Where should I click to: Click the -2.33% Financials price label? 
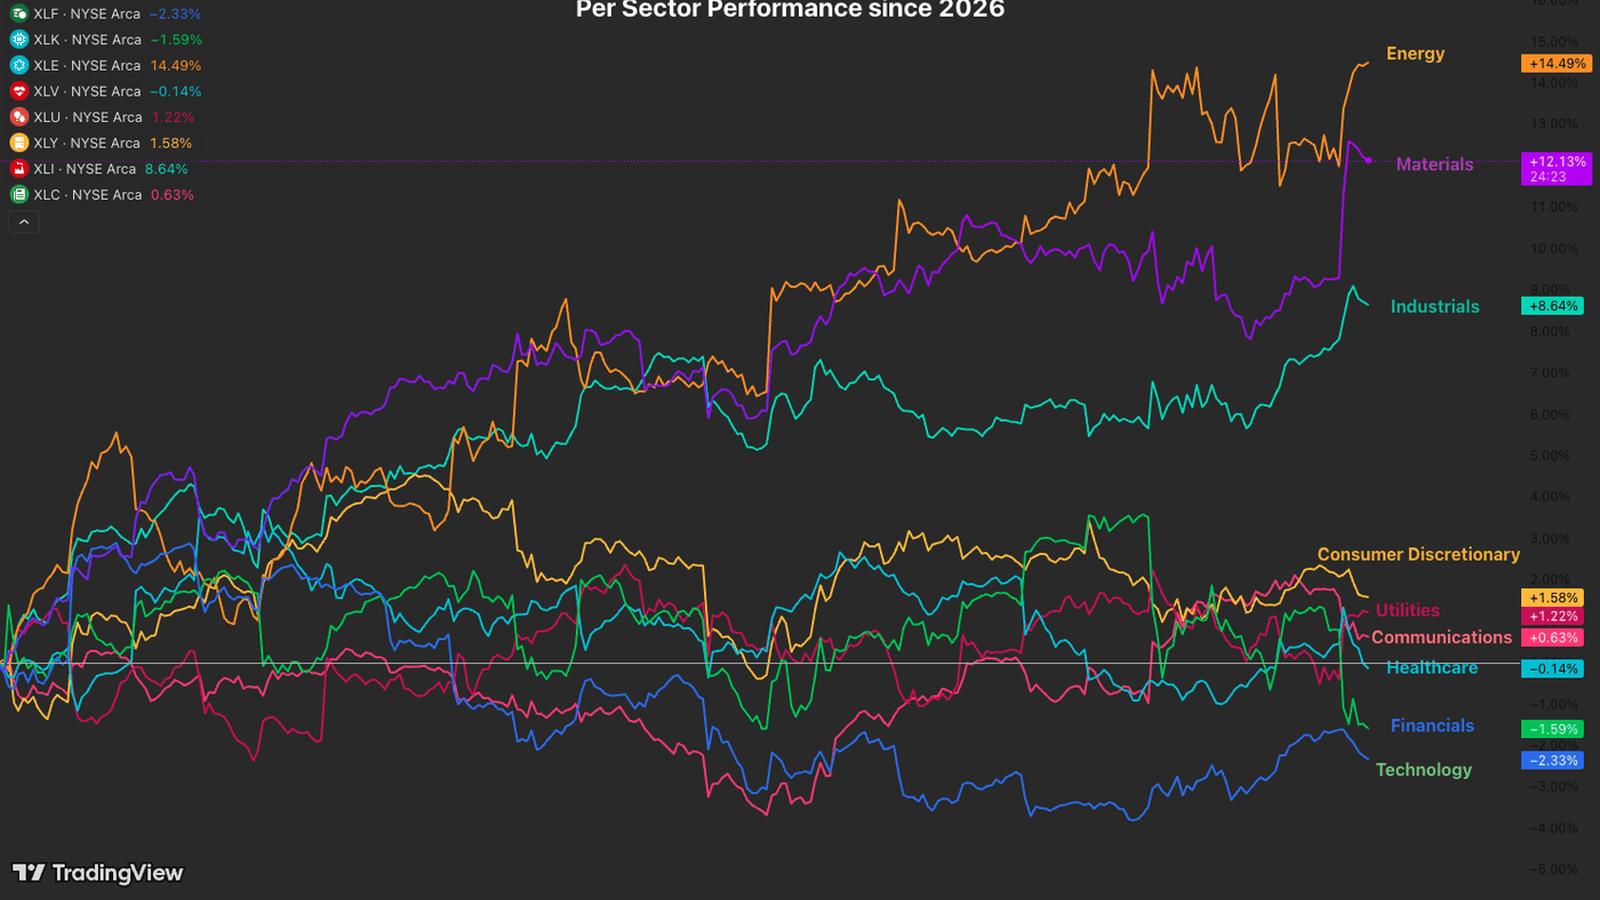[x=1551, y=761]
